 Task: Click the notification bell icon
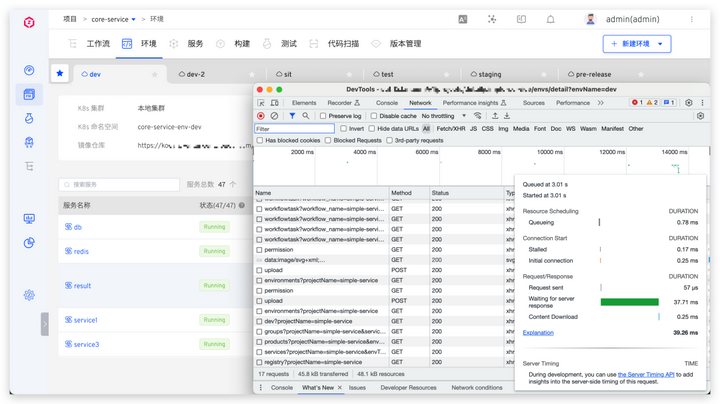[550, 19]
